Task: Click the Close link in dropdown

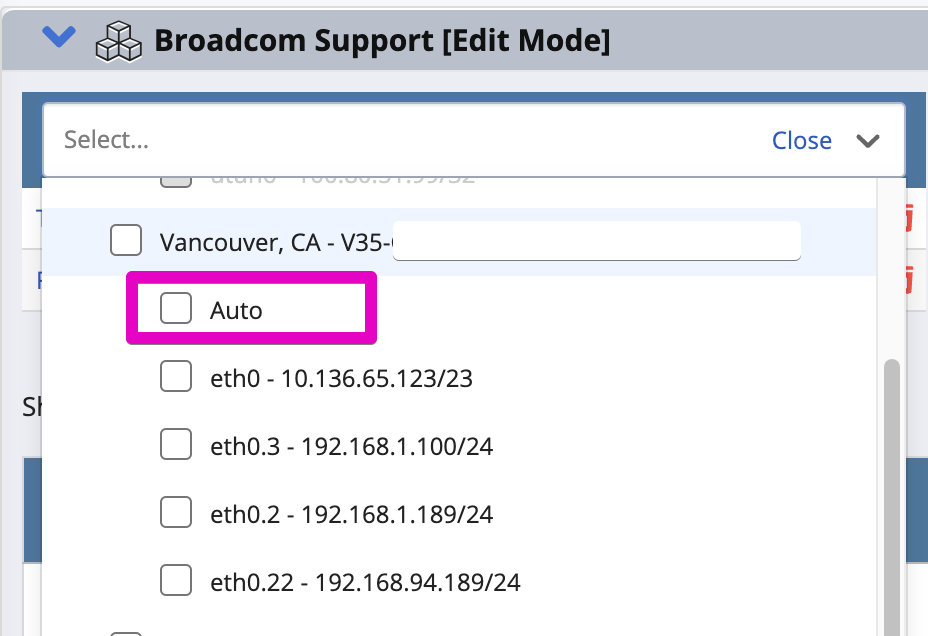Action: click(x=801, y=141)
